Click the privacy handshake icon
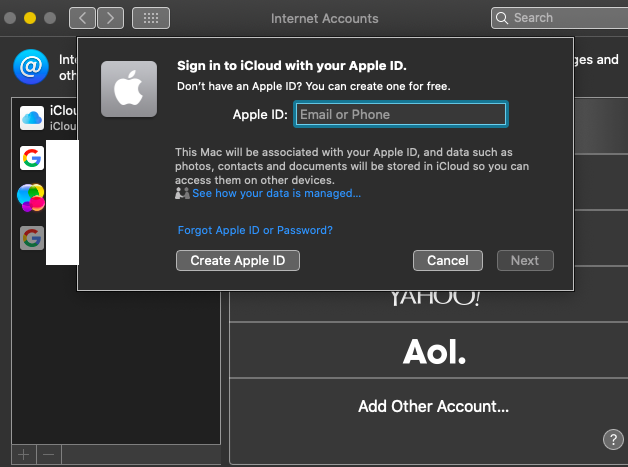The image size is (628, 467). coord(182,193)
